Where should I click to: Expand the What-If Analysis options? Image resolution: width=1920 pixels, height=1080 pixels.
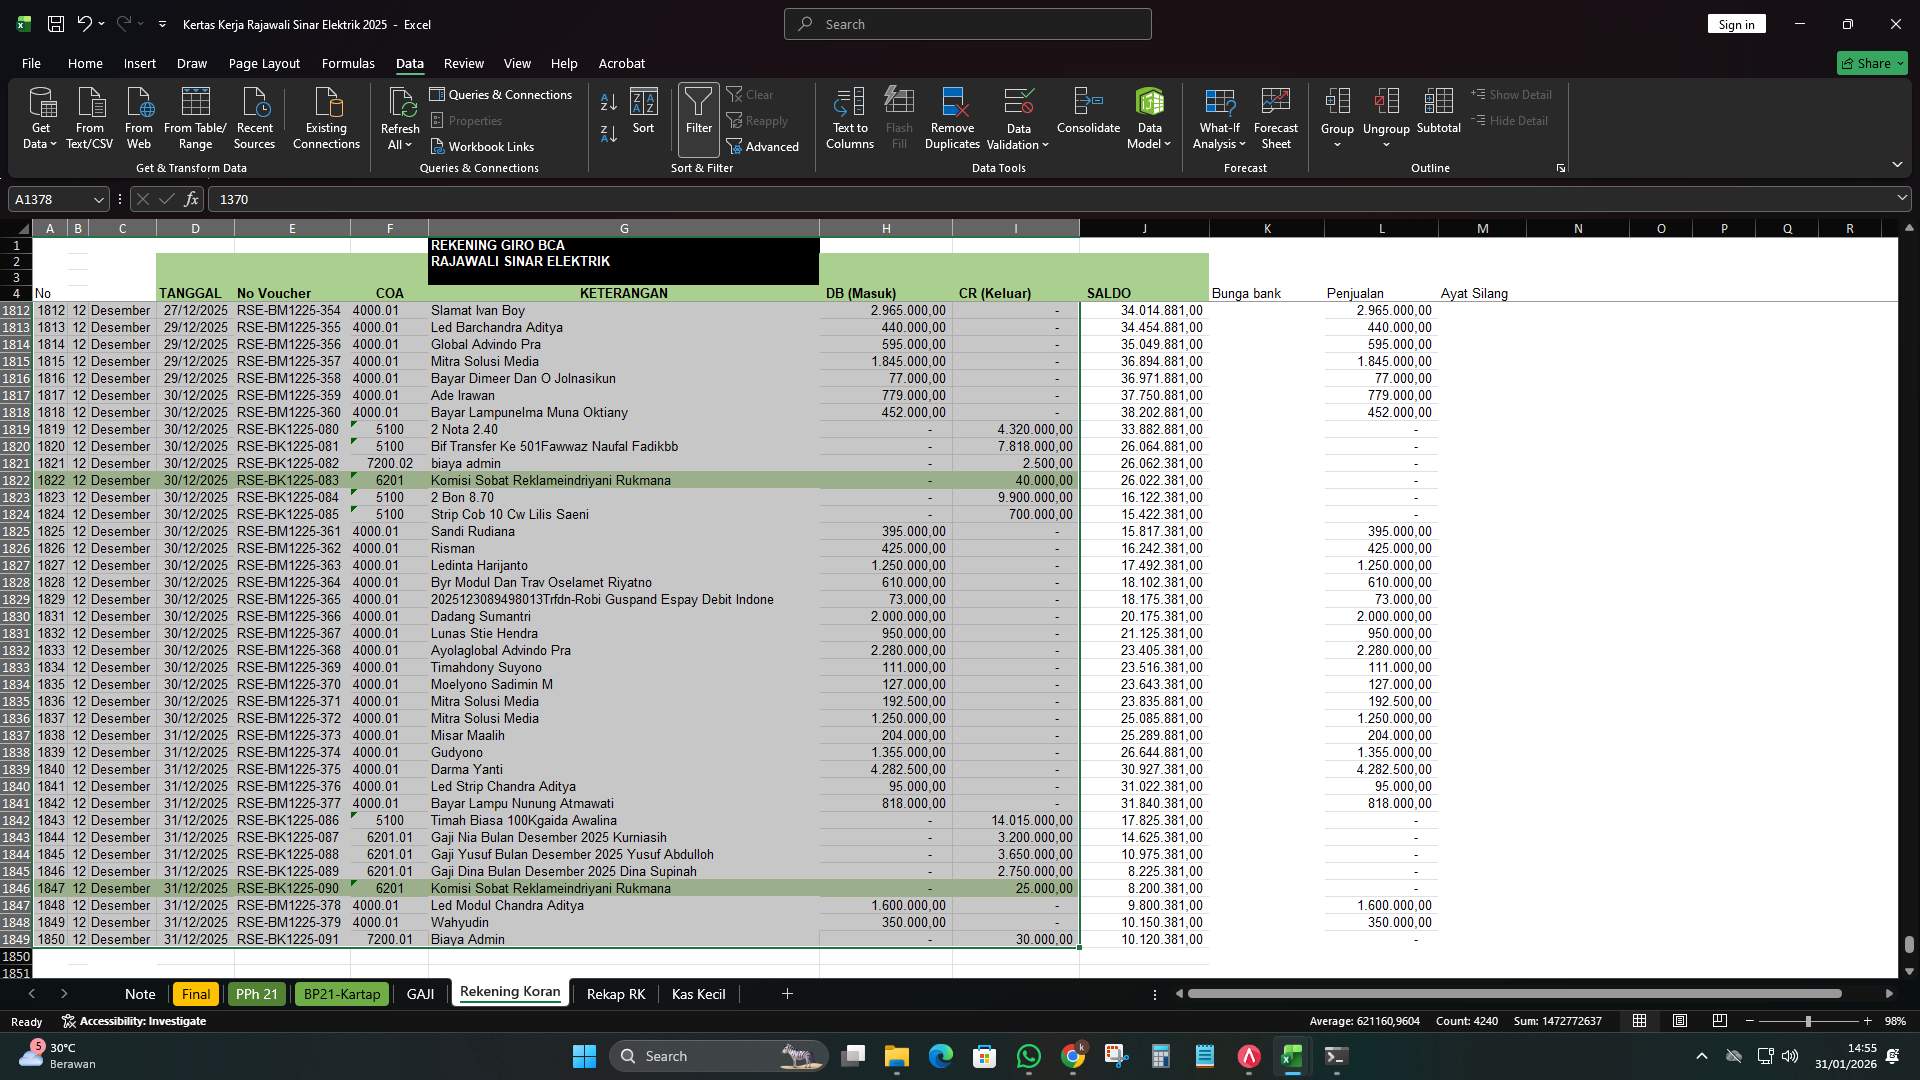[1218, 117]
